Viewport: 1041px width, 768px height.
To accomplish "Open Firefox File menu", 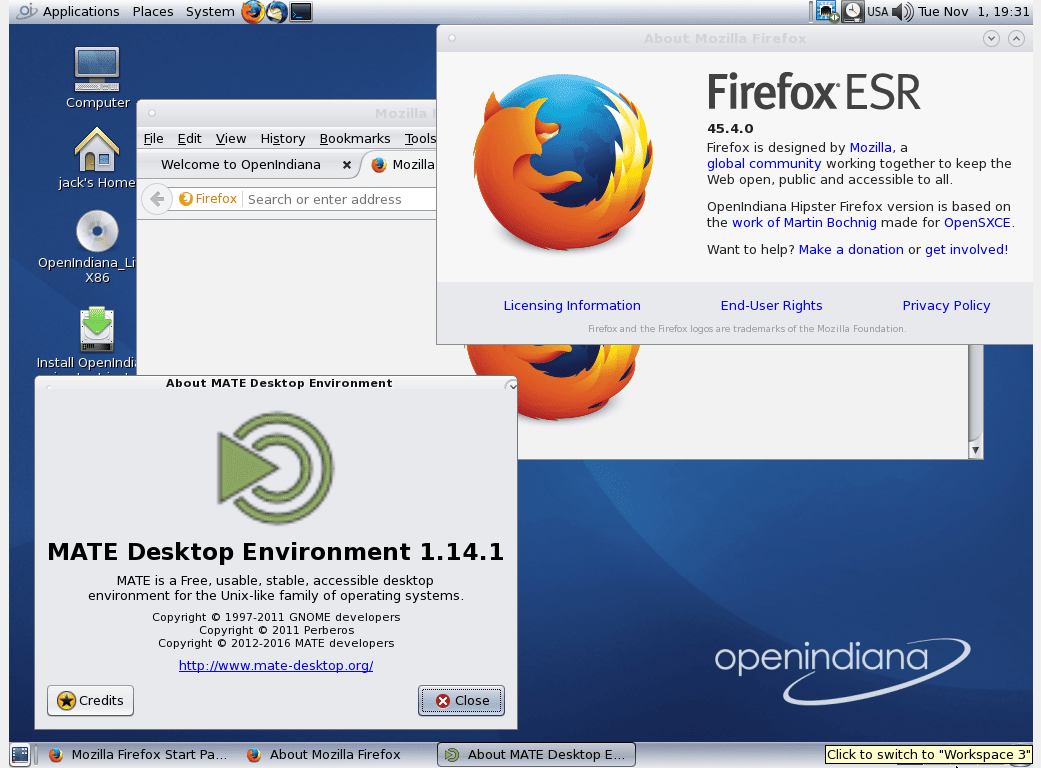I will pos(153,138).
